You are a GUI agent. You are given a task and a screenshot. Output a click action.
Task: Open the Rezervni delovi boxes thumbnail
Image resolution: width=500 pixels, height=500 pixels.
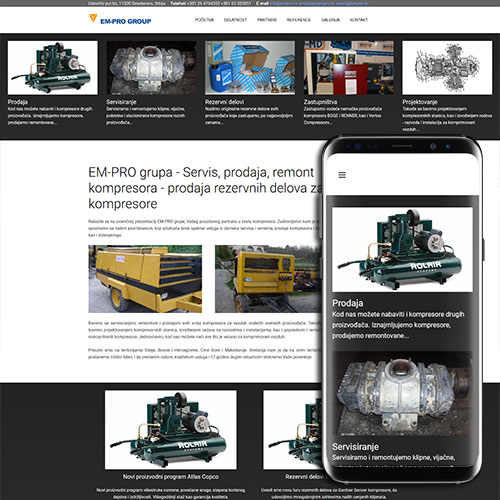coord(250,68)
